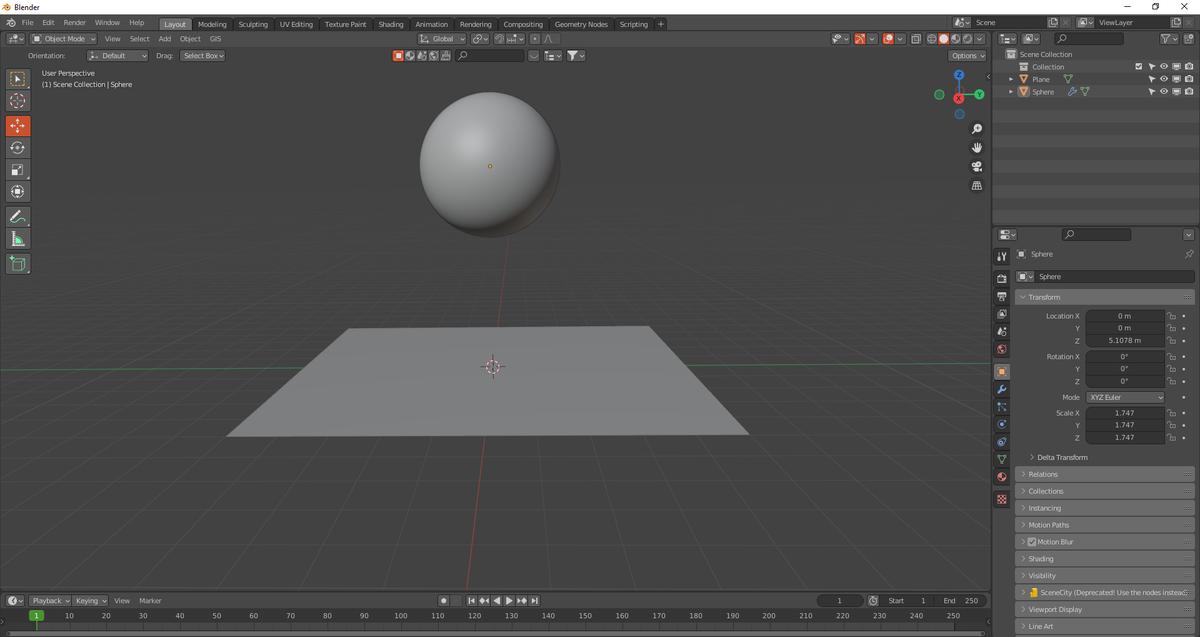The width and height of the screenshot is (1200, 637).
Task: Toggle snapping magnet in viewport header
Action: click(501, 39)
